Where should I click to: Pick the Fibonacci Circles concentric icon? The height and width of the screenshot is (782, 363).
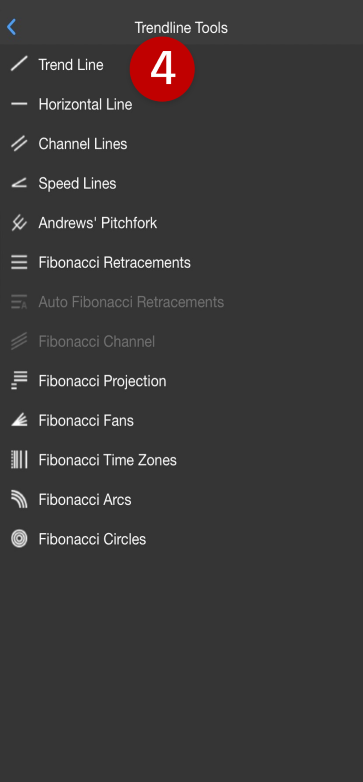click(x=19, y=539)
